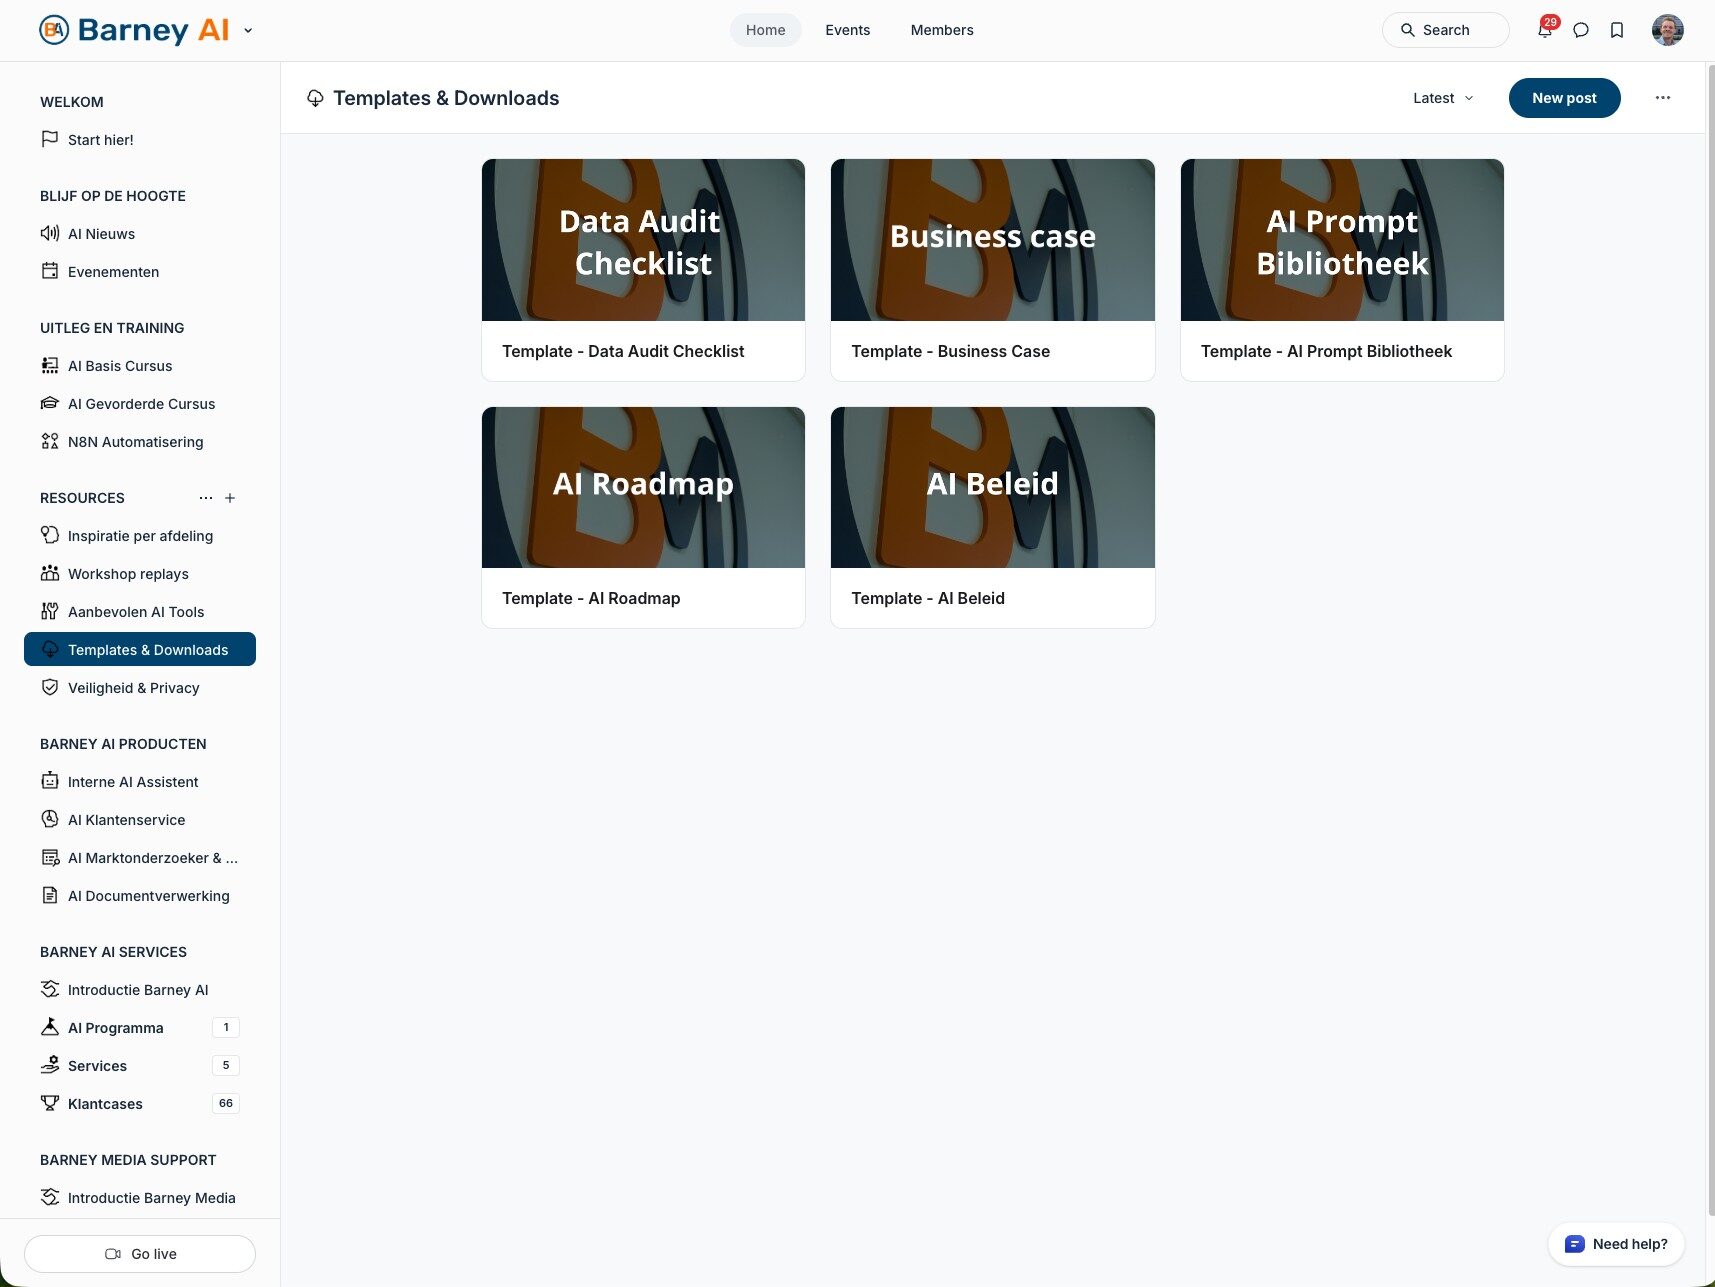Open the Need help? chat widget

pos(1616,1244)
